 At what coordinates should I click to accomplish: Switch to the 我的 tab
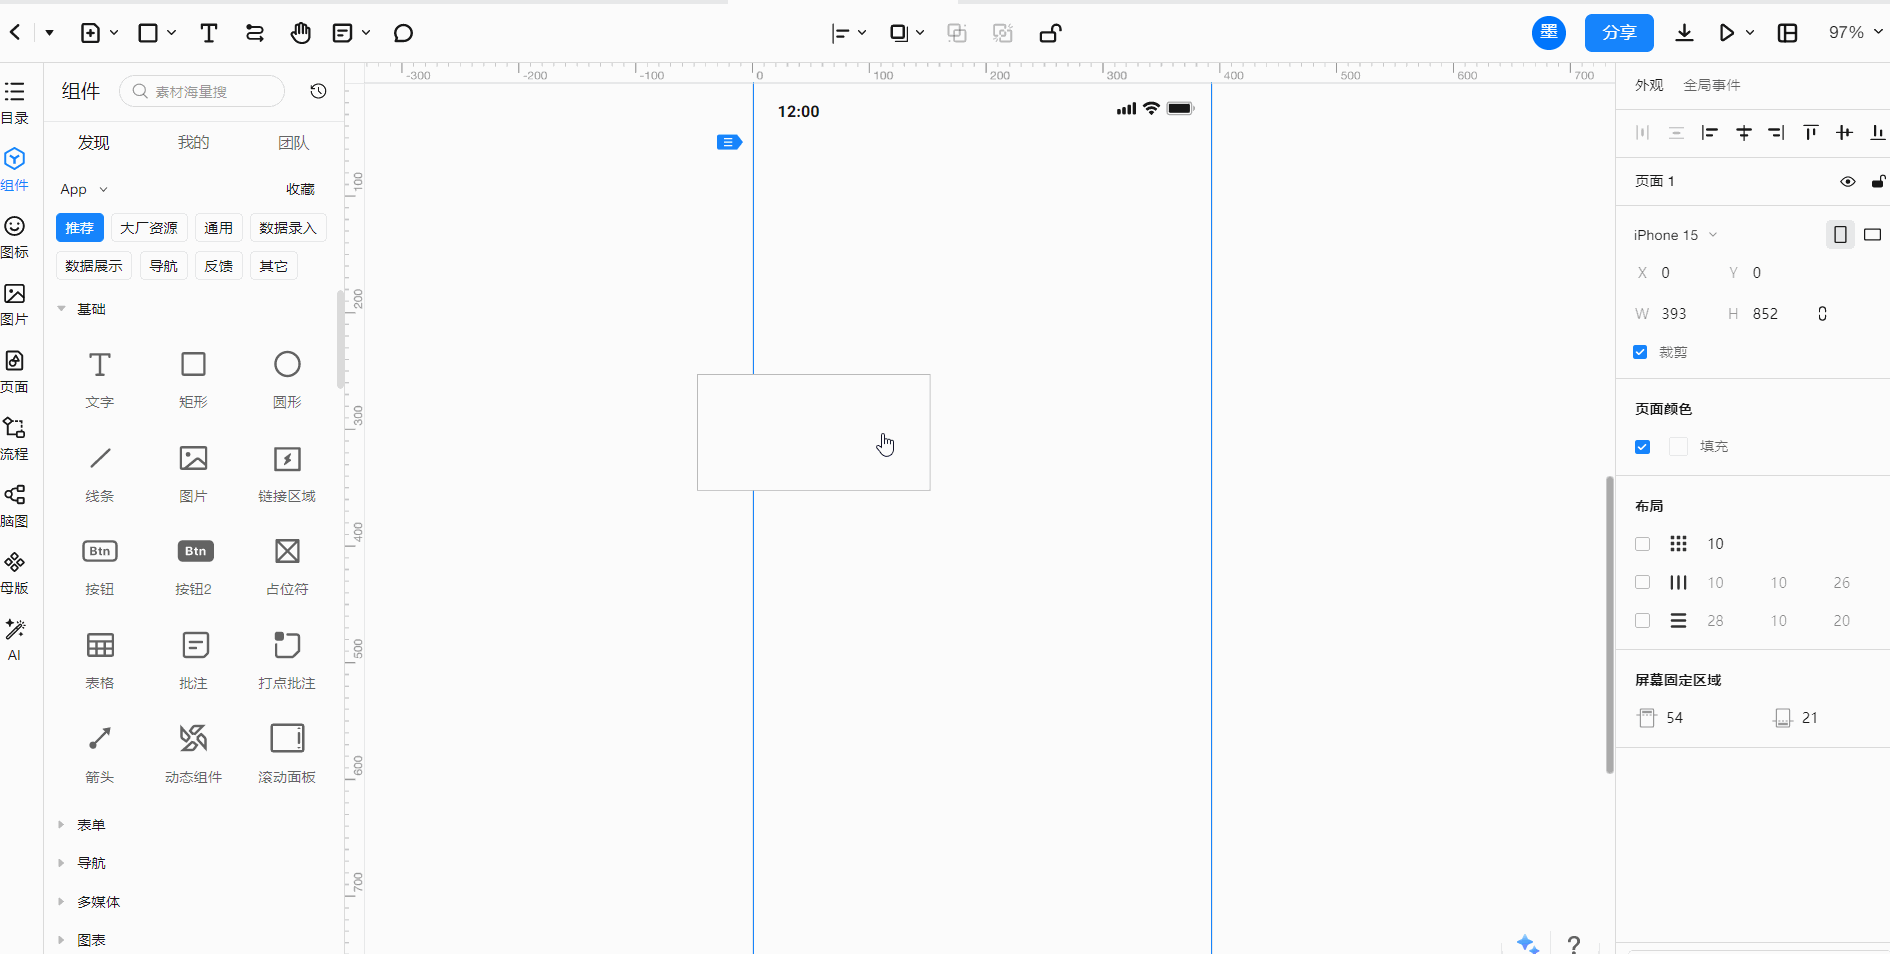pyautogui.click(x=193, y=143)
